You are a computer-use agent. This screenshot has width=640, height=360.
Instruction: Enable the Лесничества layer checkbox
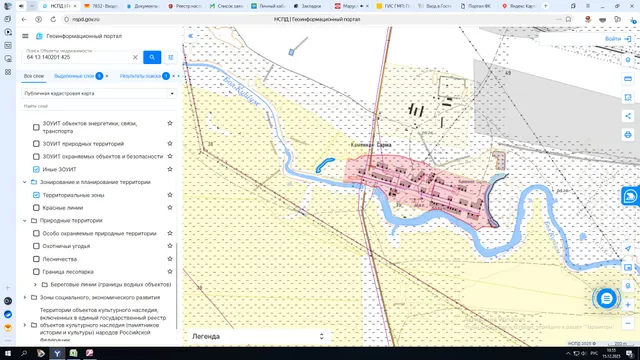coord(36,259)
